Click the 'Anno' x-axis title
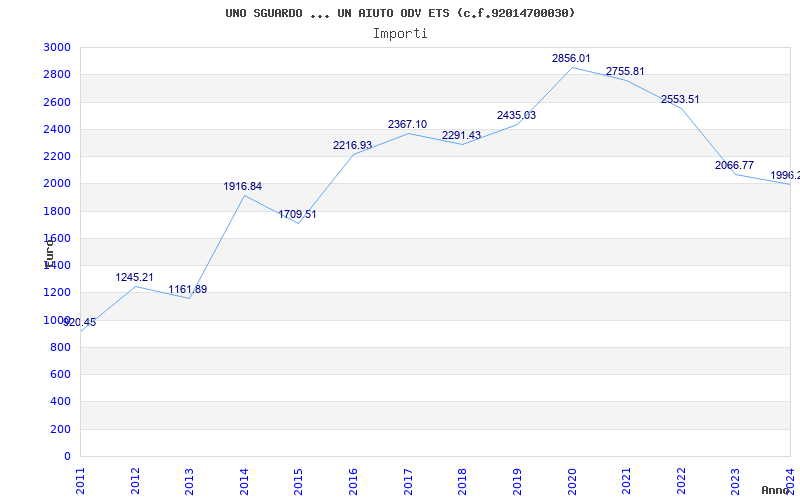Image resolution: width=800 pixels, height=500 pixels. 775,490
